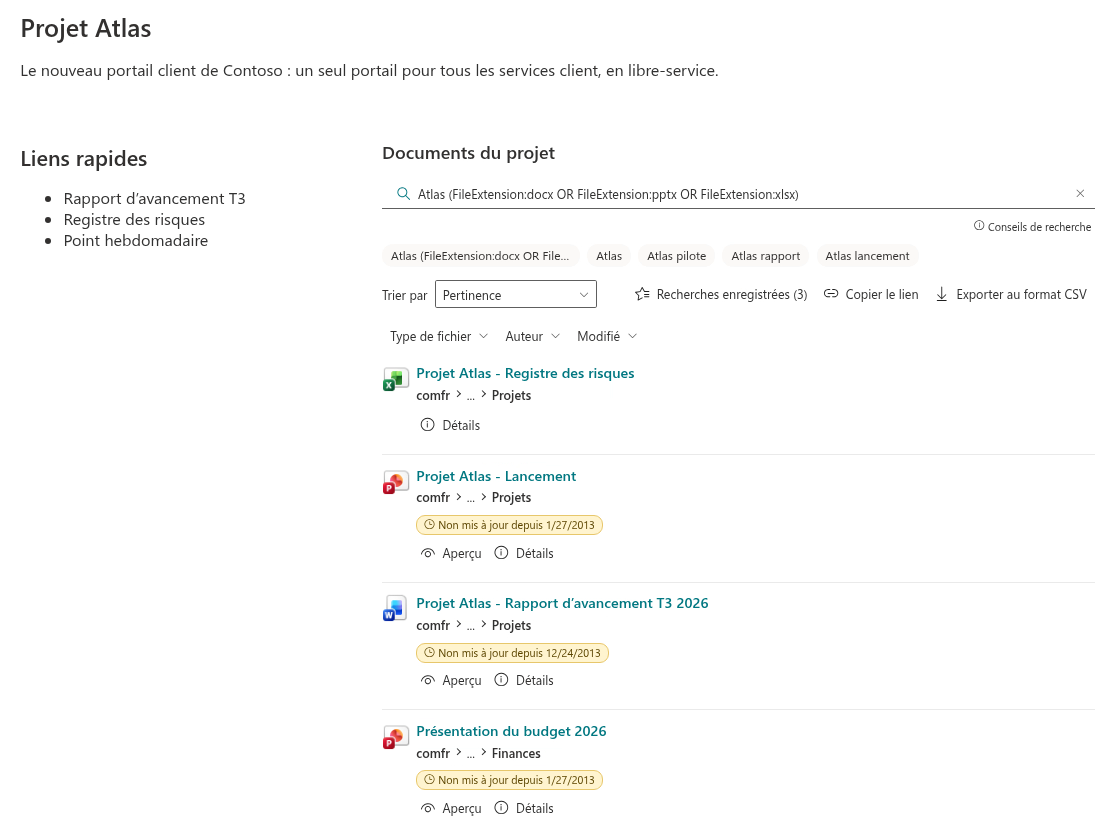The height and width of the screenshot is (826, 1110).
Task: Expand the breadcrumb ellipsis under Rapport d'avancement T3 2026
Action: (471, 626)
